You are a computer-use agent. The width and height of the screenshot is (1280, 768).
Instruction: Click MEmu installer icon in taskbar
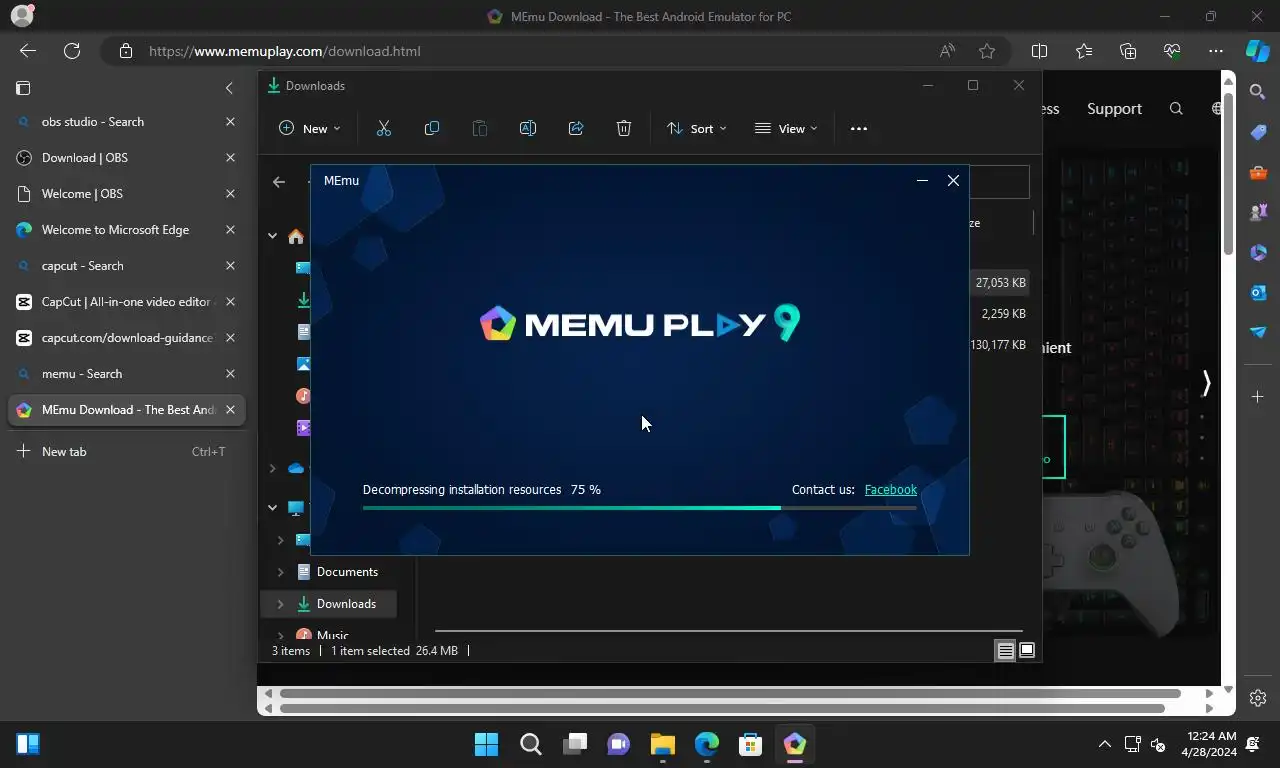click(795, 744)
